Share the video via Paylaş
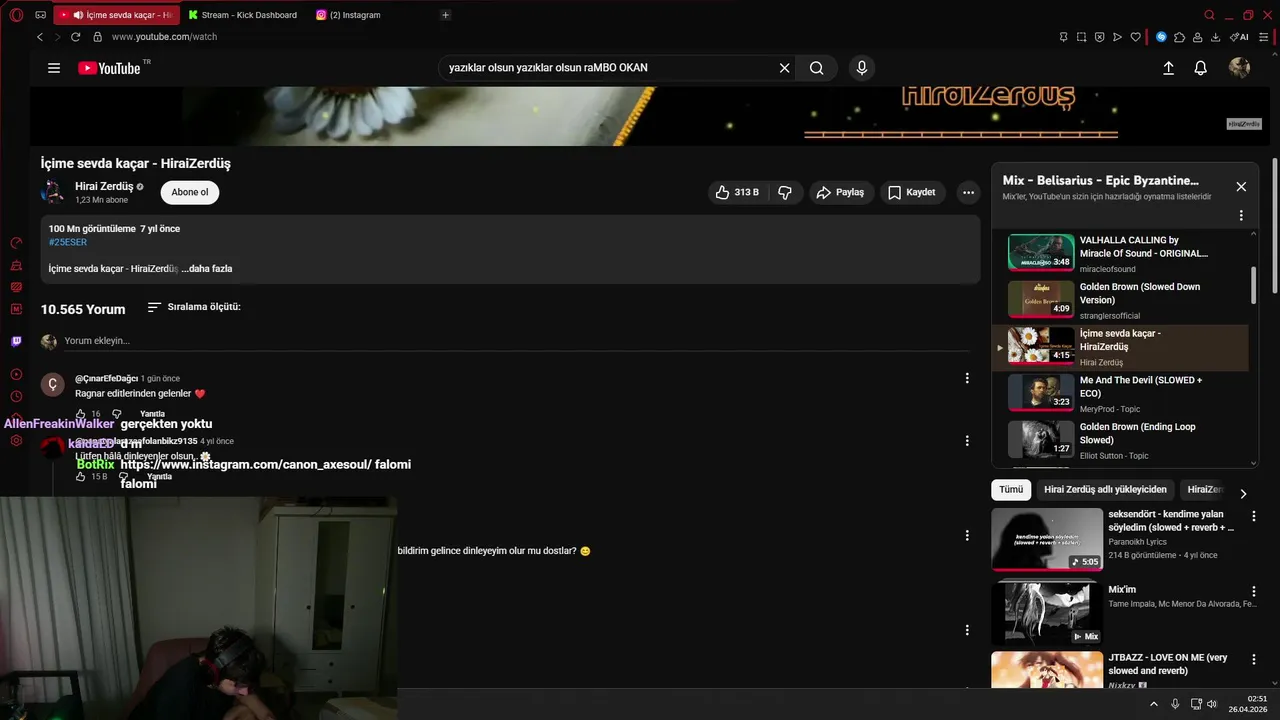Screen dimensions: 1280x720 click(840, 192)
